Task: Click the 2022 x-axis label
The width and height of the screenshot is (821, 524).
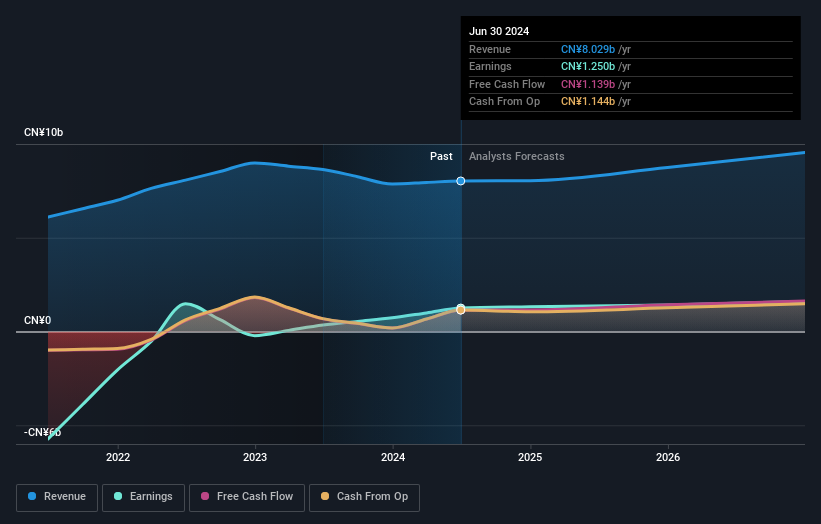Action: (118, 457)
